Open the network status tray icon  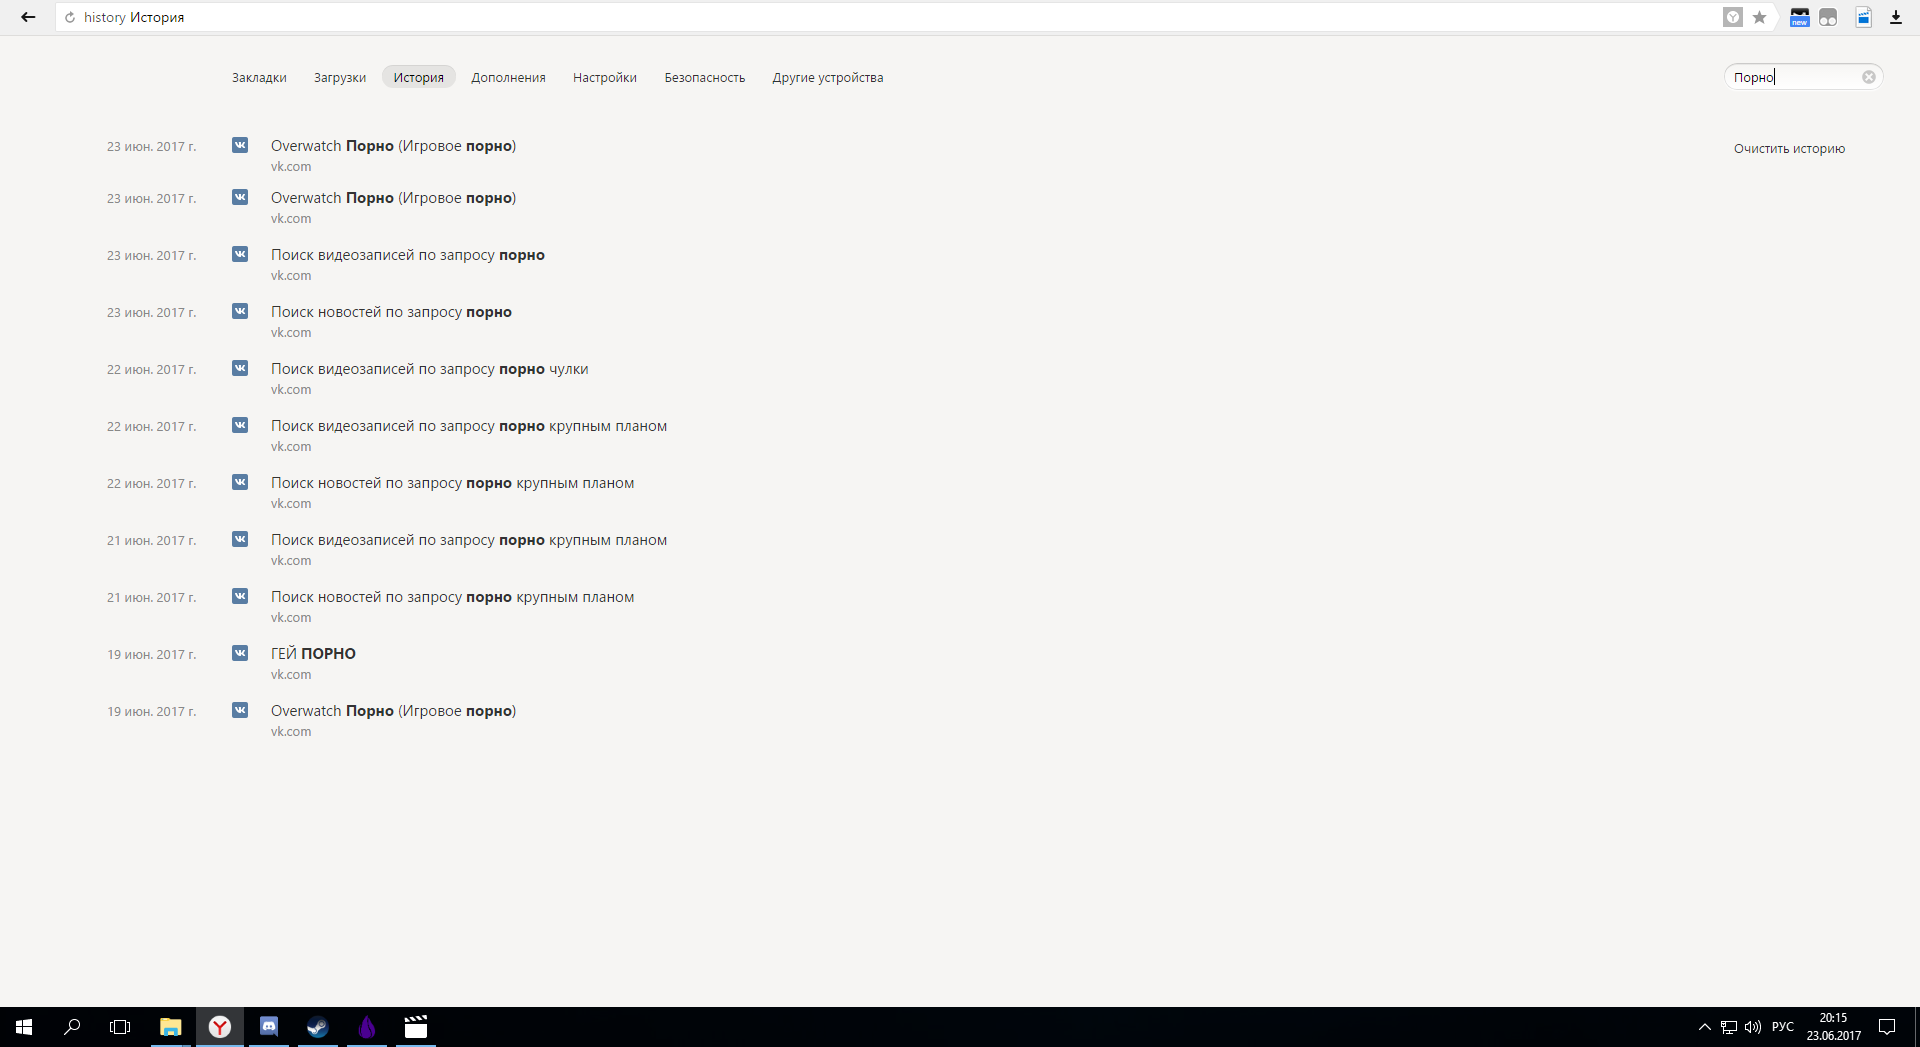tap(1729, 1027)
